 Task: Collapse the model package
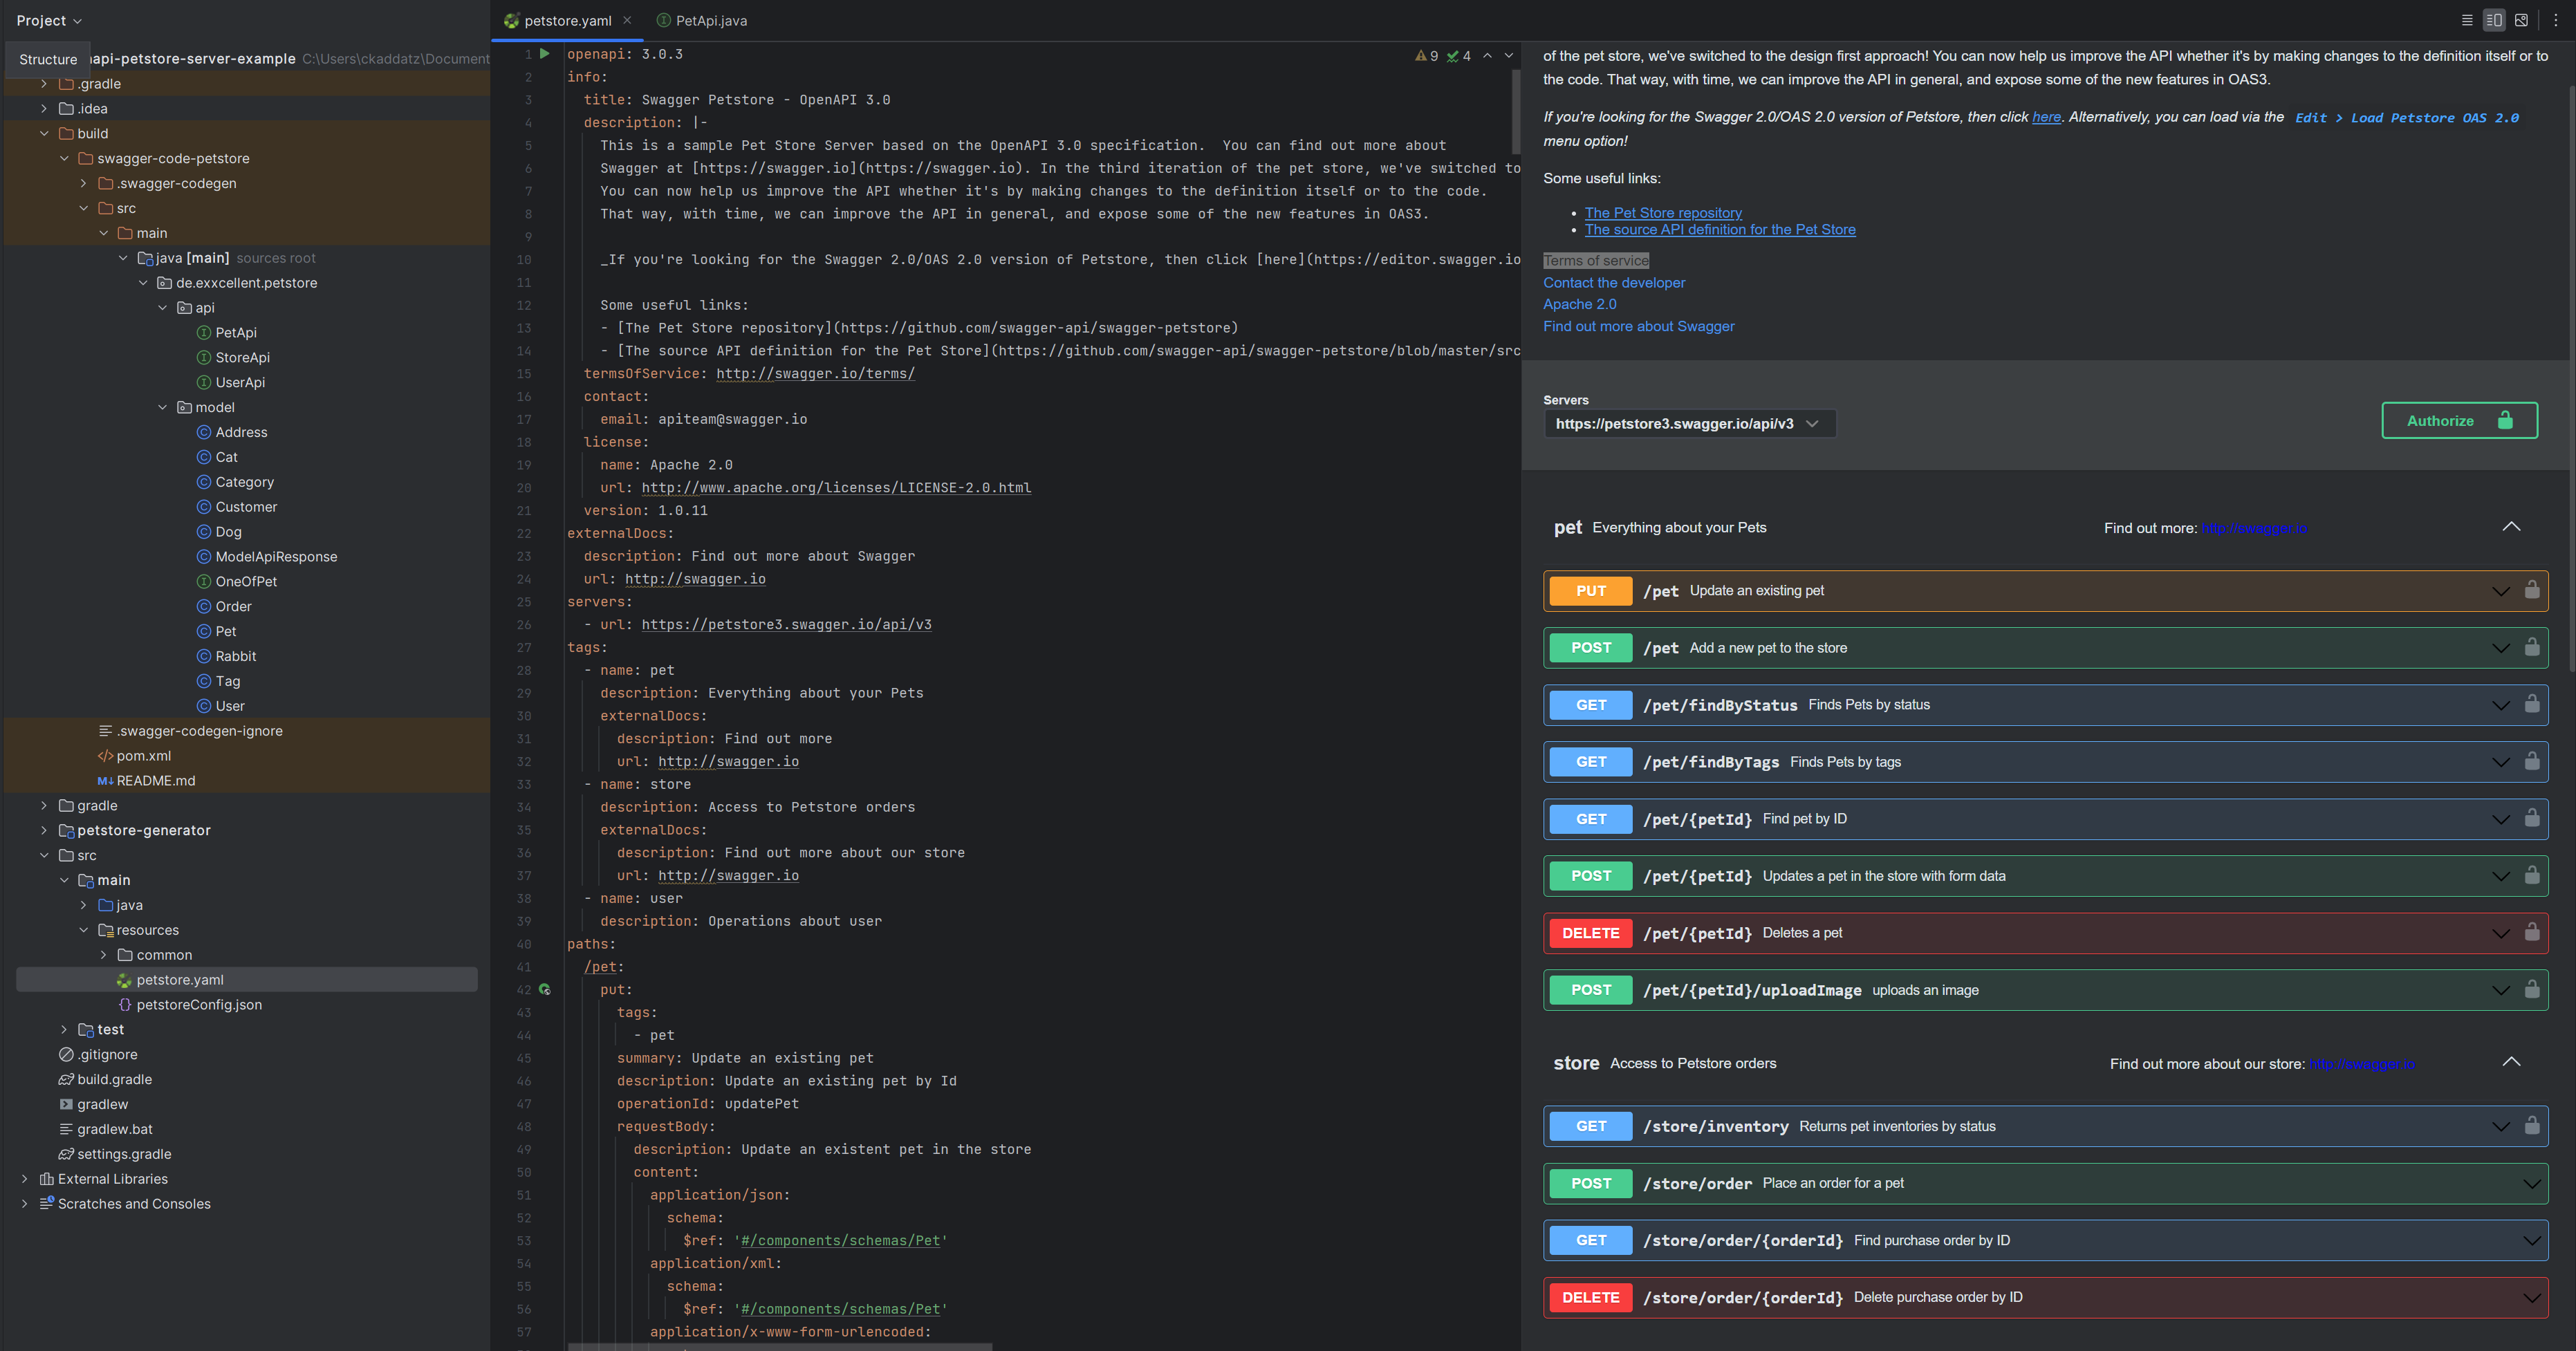(163, 408)
